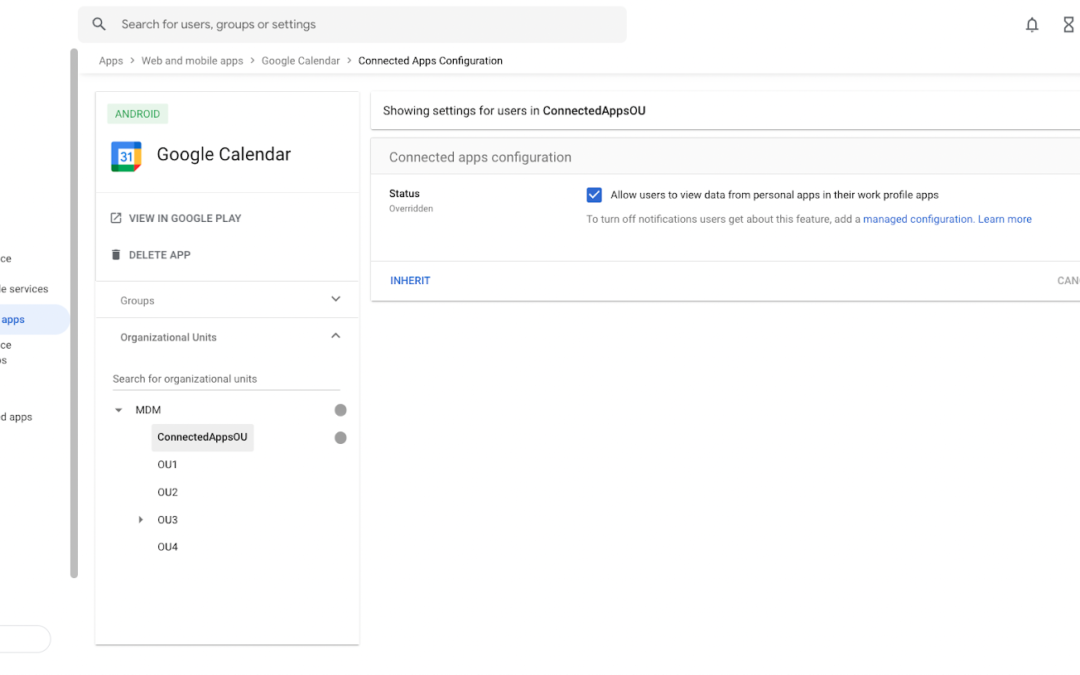Open the Learn more link

tap(1005, 219)
